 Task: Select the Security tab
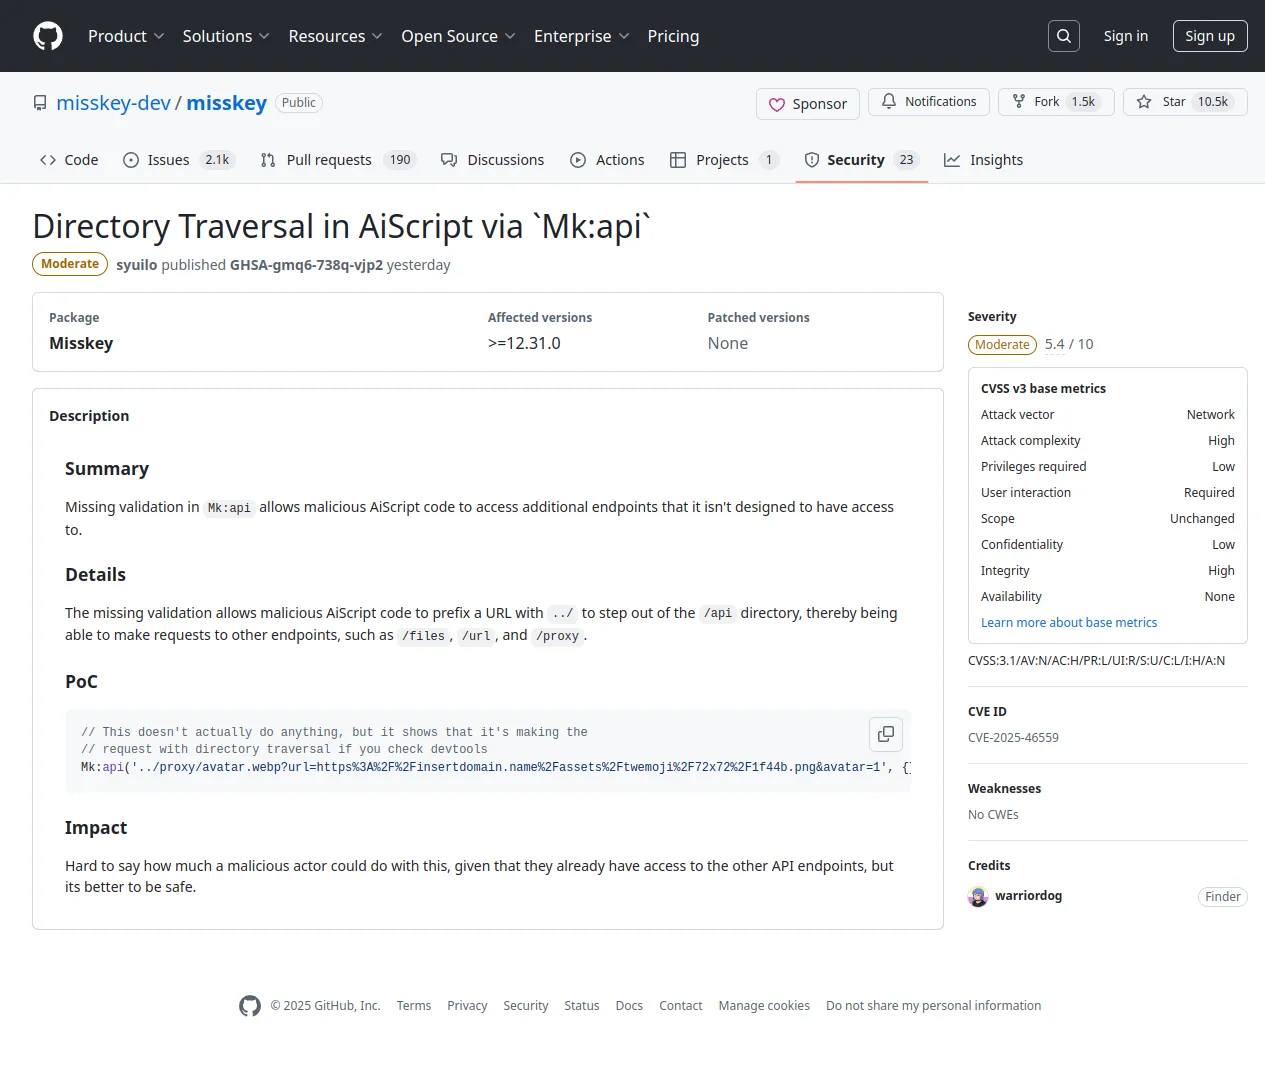pos(861,160)
